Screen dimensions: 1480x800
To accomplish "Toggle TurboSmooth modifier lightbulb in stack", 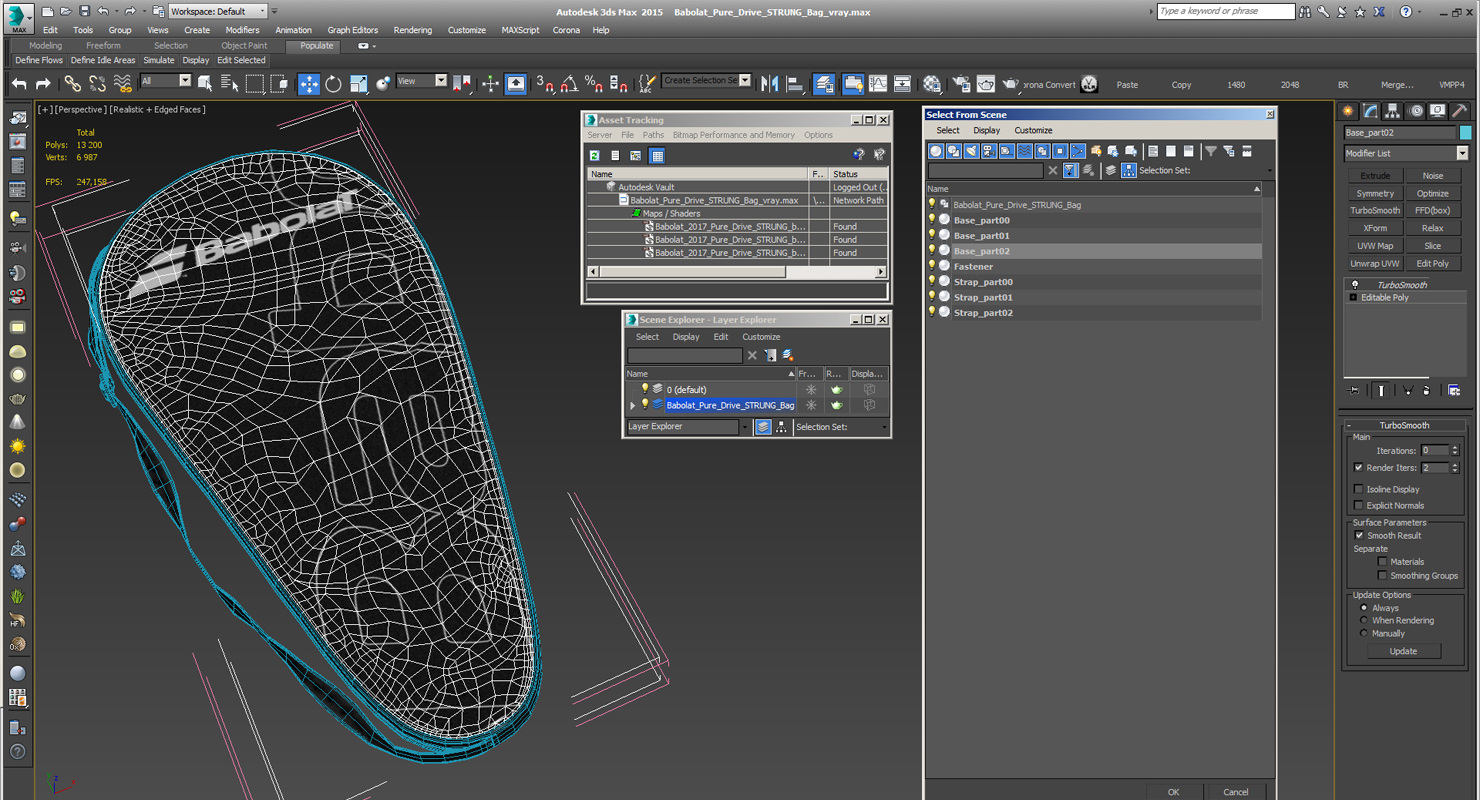I will point(1355,285).
